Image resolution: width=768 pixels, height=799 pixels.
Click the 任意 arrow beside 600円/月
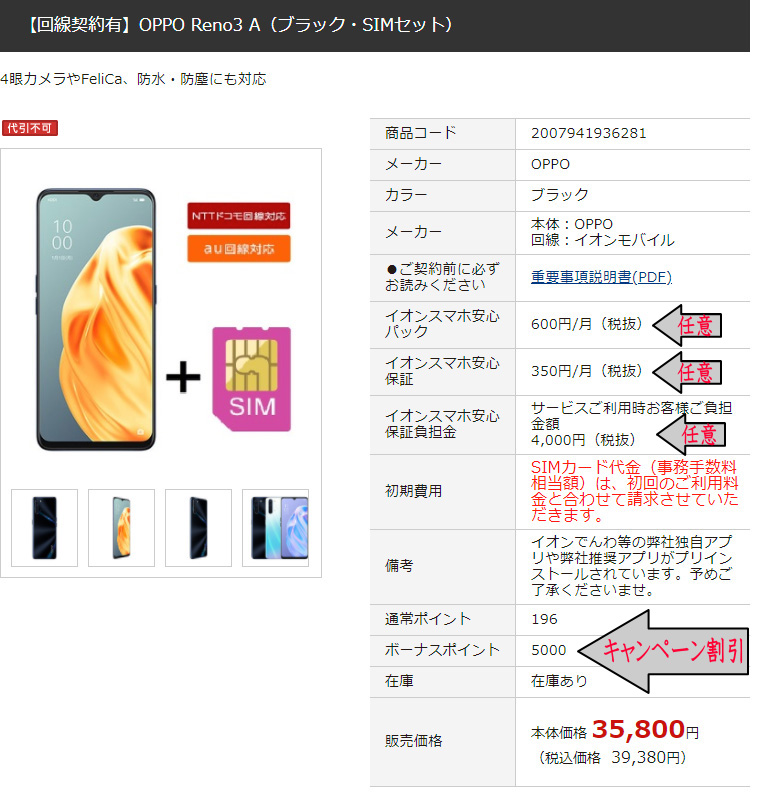point(687,326)
